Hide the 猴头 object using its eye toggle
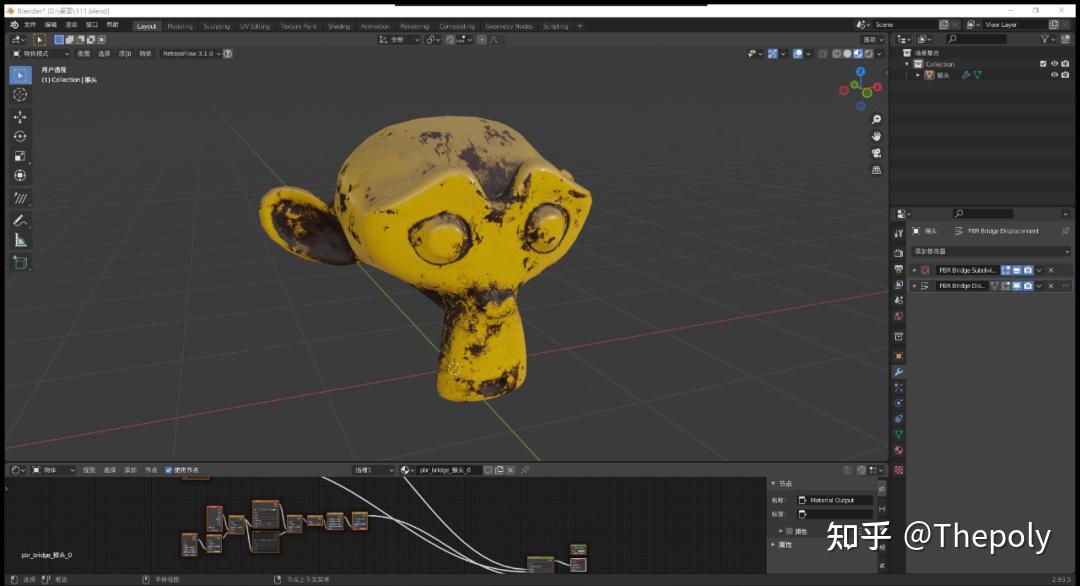Viewport: 1080px width, 586px height. pos(1055,75)
